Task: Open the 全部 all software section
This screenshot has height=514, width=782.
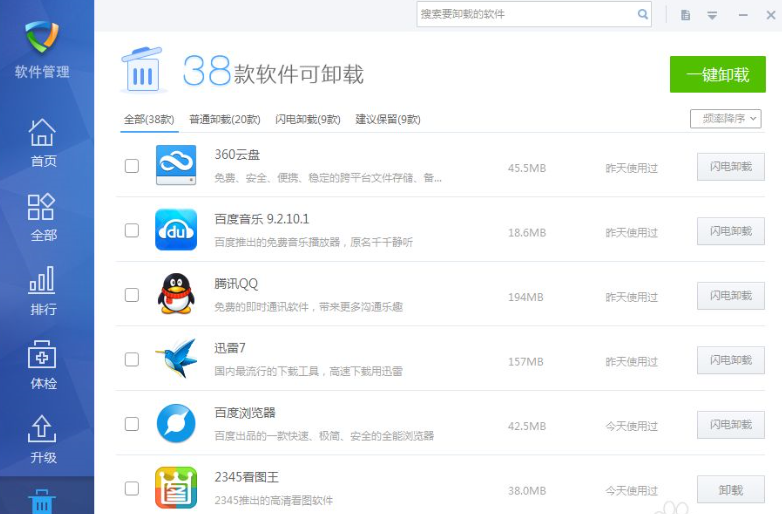Action: coord(42,217)
